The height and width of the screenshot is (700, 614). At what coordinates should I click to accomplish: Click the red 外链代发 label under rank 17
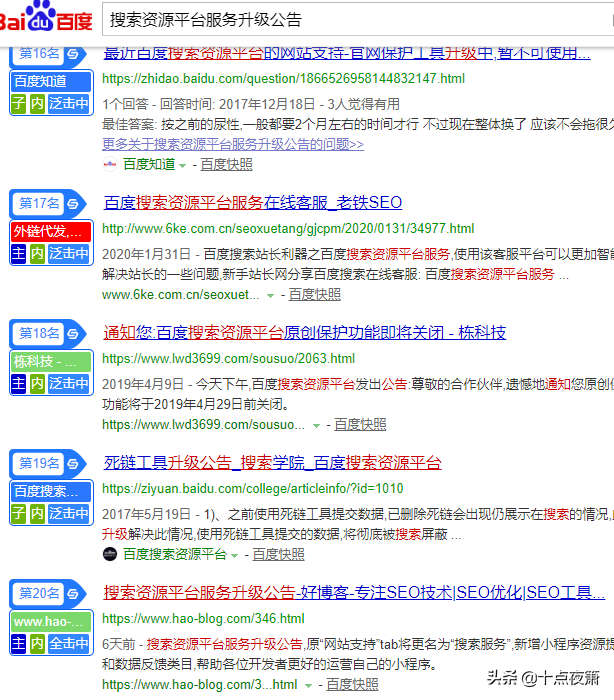[51, 231]
